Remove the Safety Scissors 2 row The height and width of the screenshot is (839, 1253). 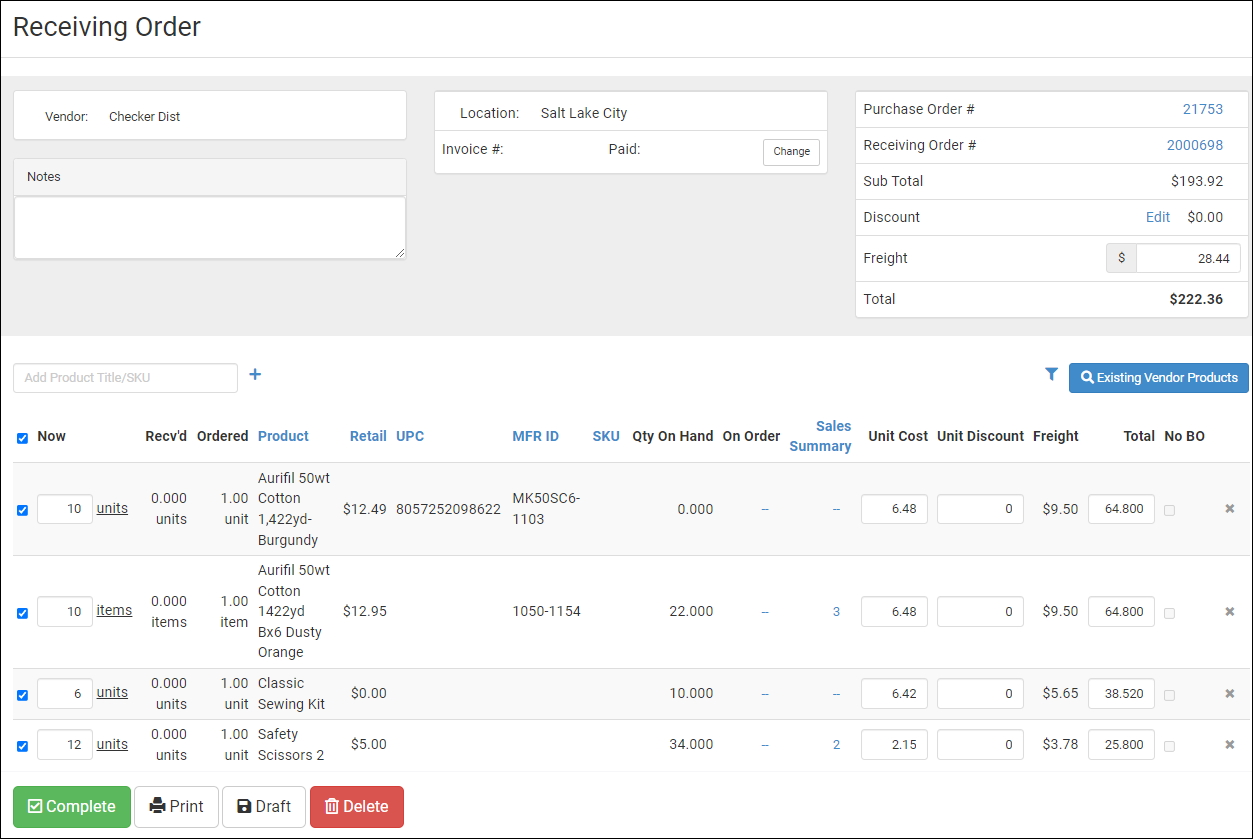pos(1230,745)
